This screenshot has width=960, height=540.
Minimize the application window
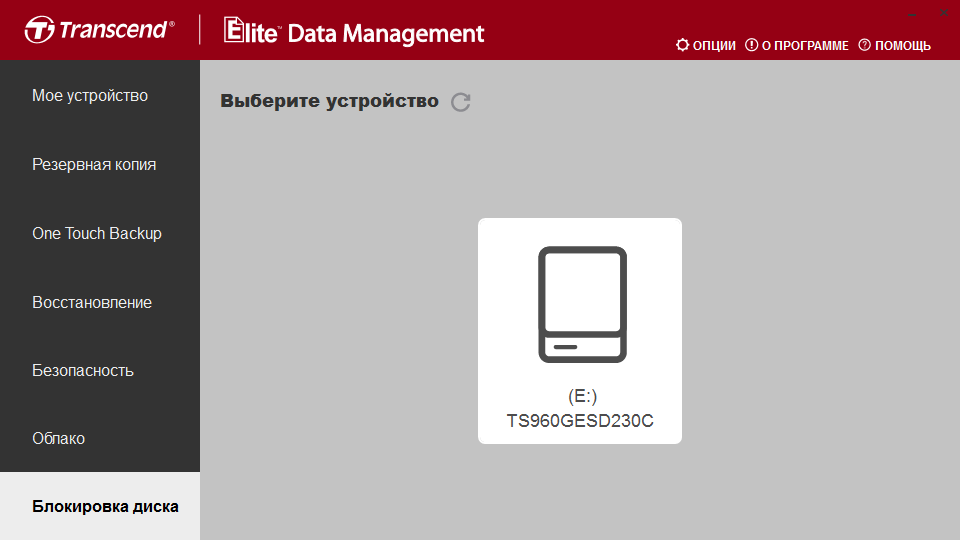912,13
